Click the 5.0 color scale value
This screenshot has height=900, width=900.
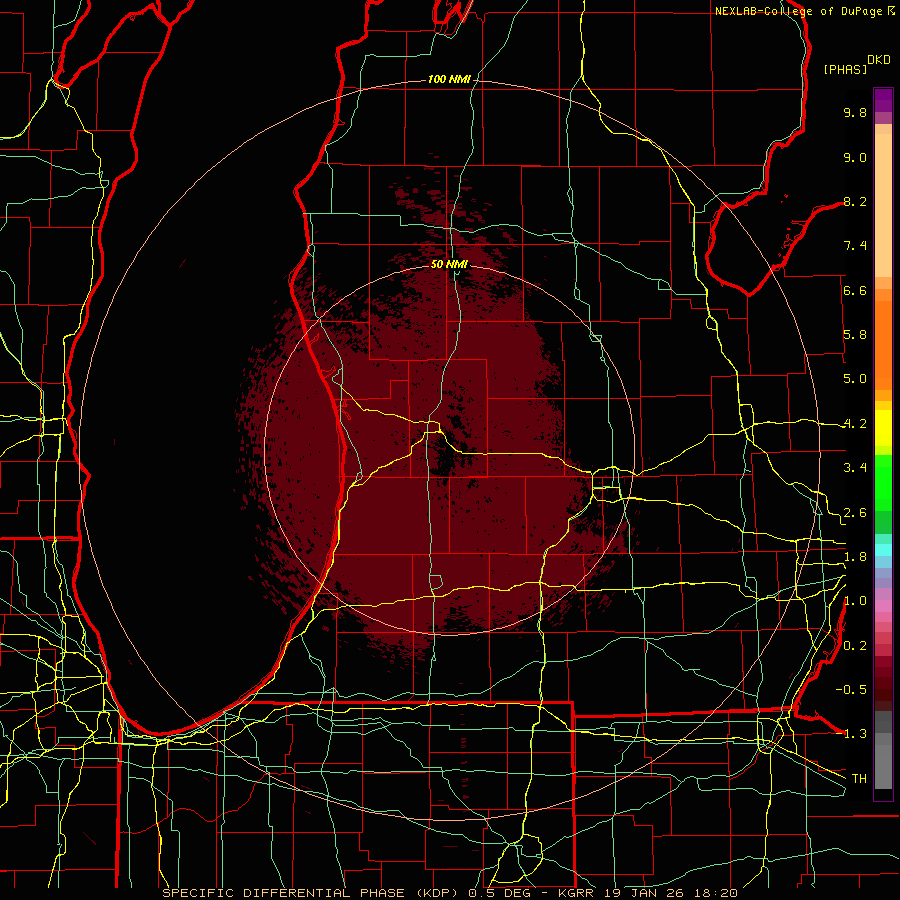click(855, 379)
